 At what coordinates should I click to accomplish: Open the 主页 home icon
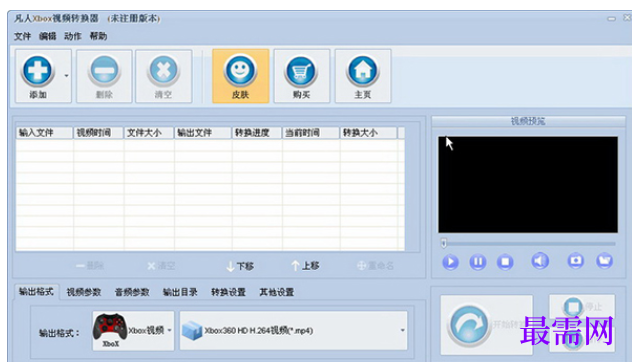(x=363, y=71)
